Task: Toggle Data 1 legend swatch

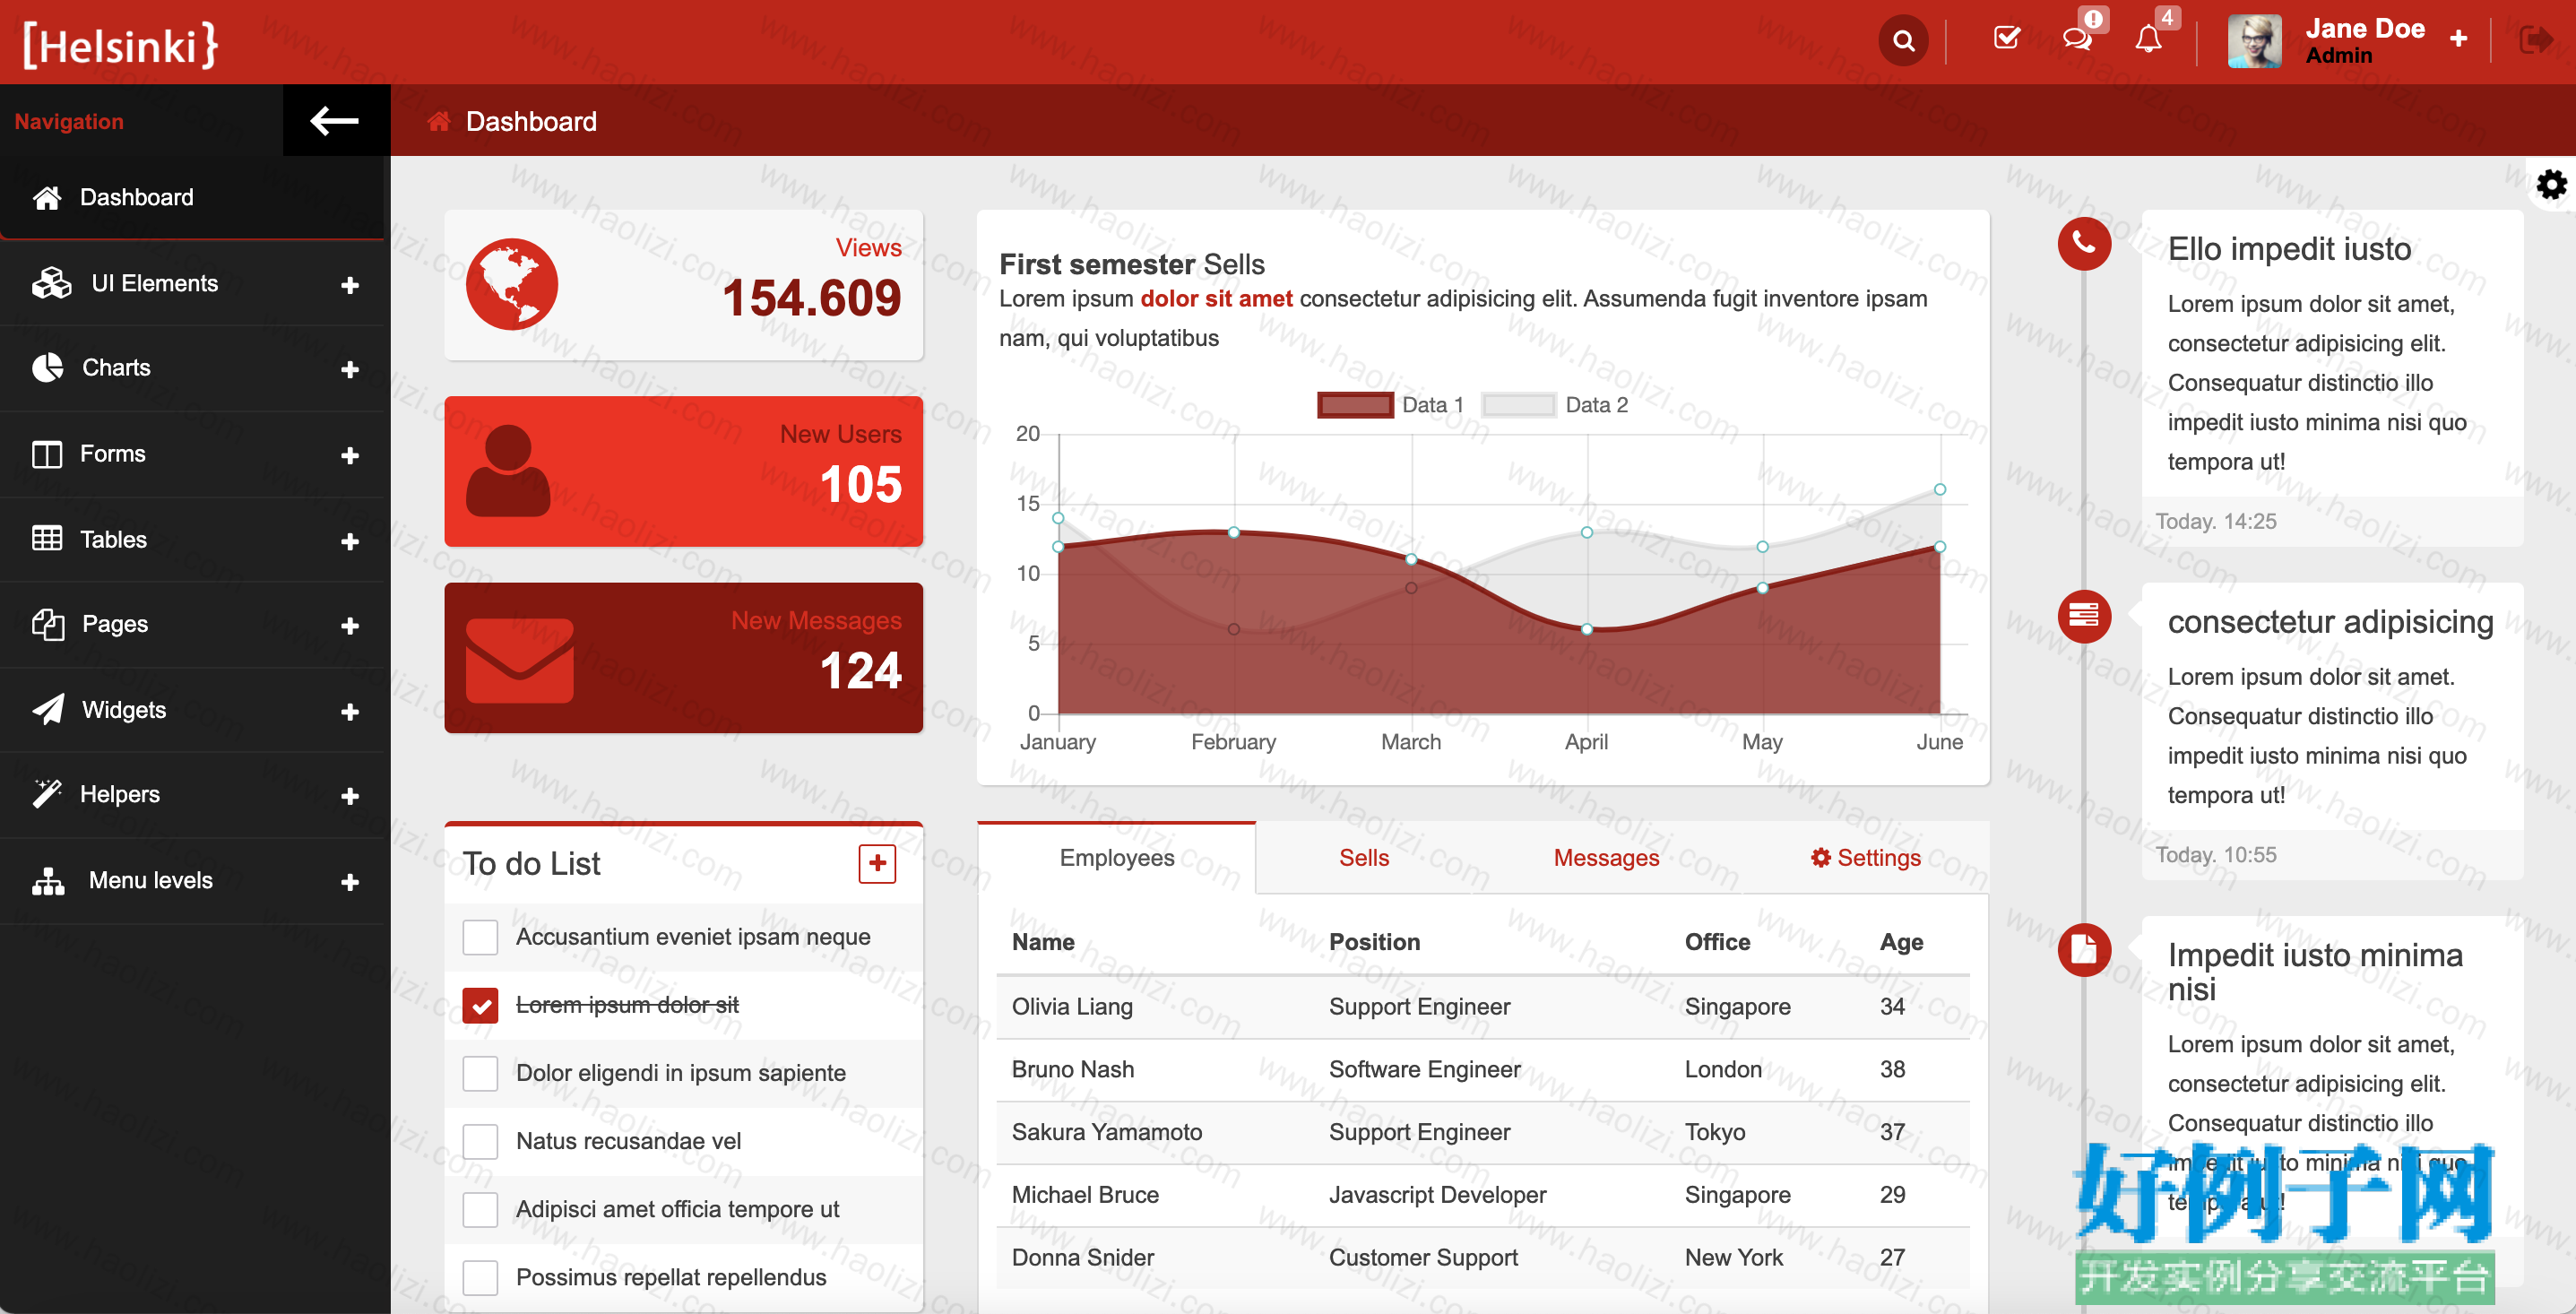Action: click(x=1355, y=405)
